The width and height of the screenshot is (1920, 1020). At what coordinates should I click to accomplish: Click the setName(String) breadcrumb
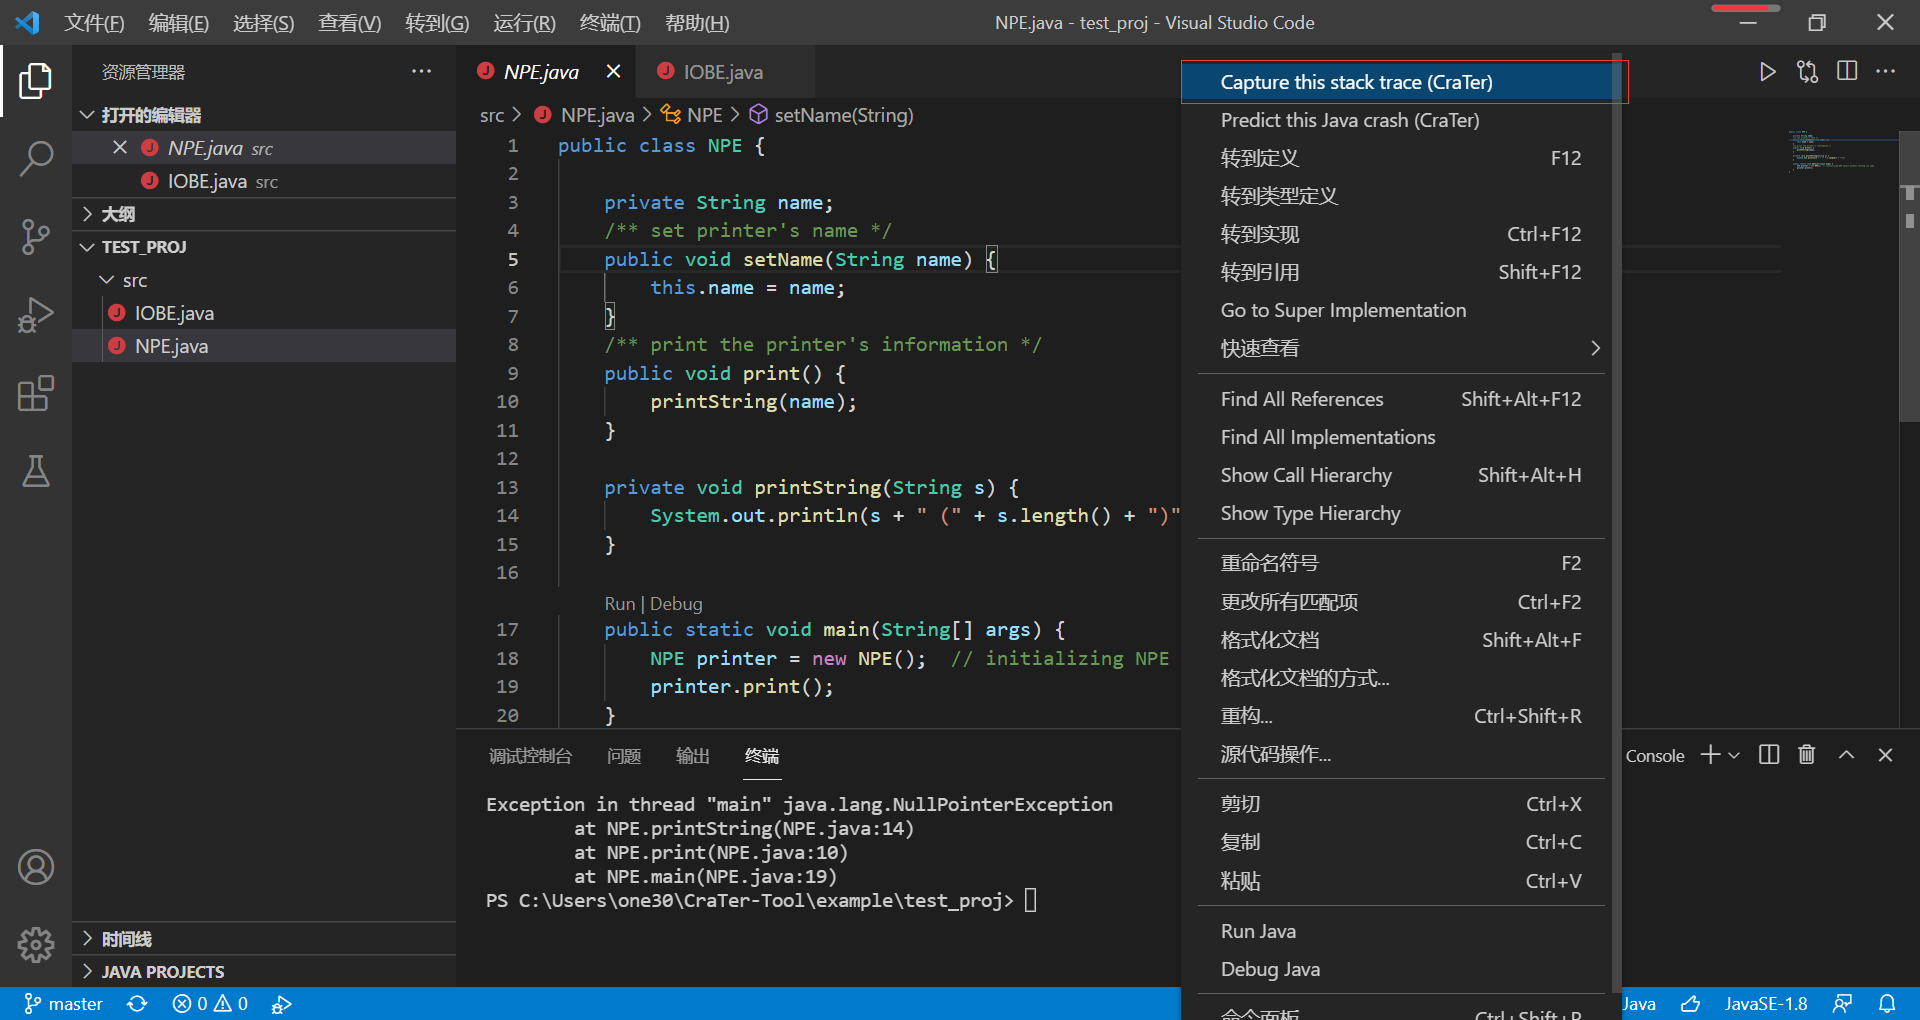pyautogui.click(x=832, y=115)
